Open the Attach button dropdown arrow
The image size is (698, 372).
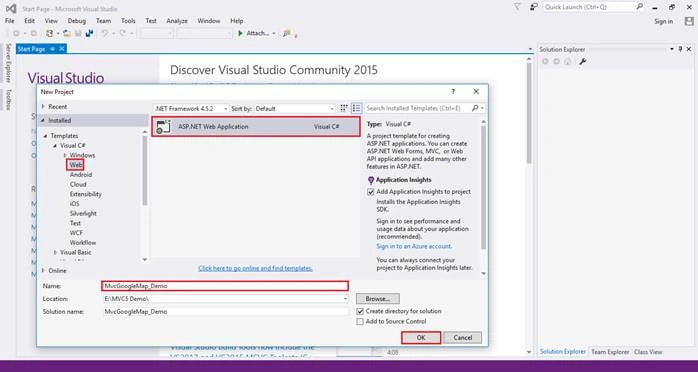(x=274, y=33)
